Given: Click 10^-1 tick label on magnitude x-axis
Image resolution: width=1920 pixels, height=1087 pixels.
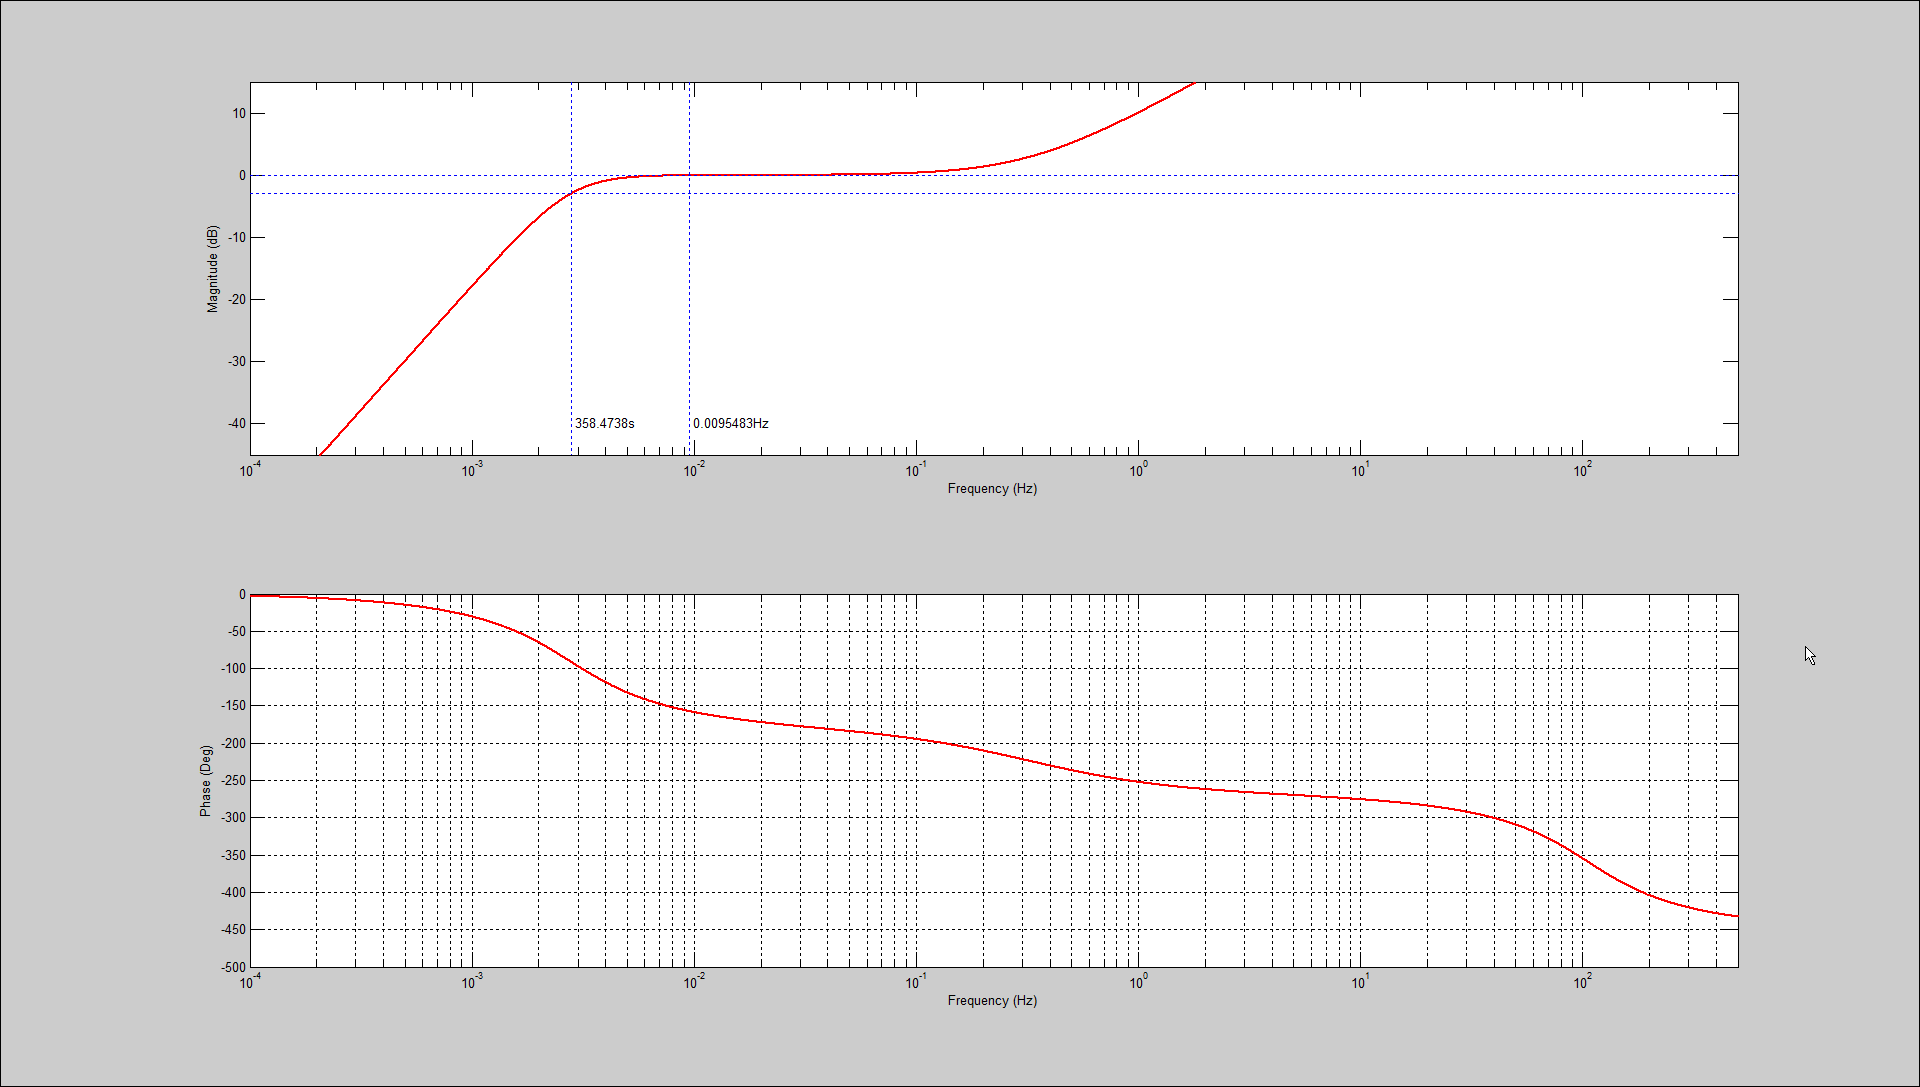Looking at the screenshot, I should [916, 469].
